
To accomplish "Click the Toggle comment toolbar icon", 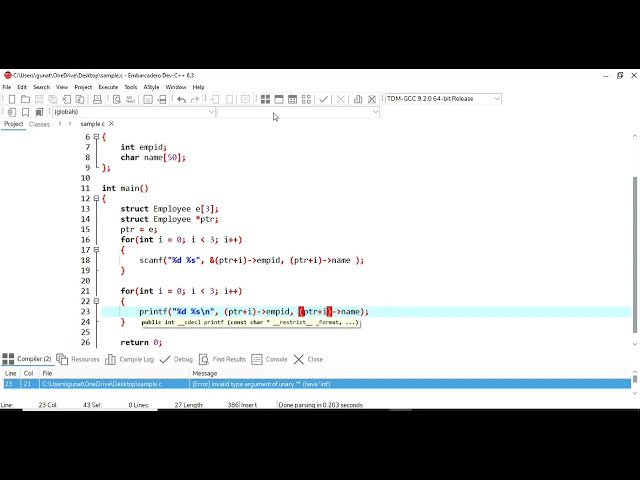I will coord(245,99).
